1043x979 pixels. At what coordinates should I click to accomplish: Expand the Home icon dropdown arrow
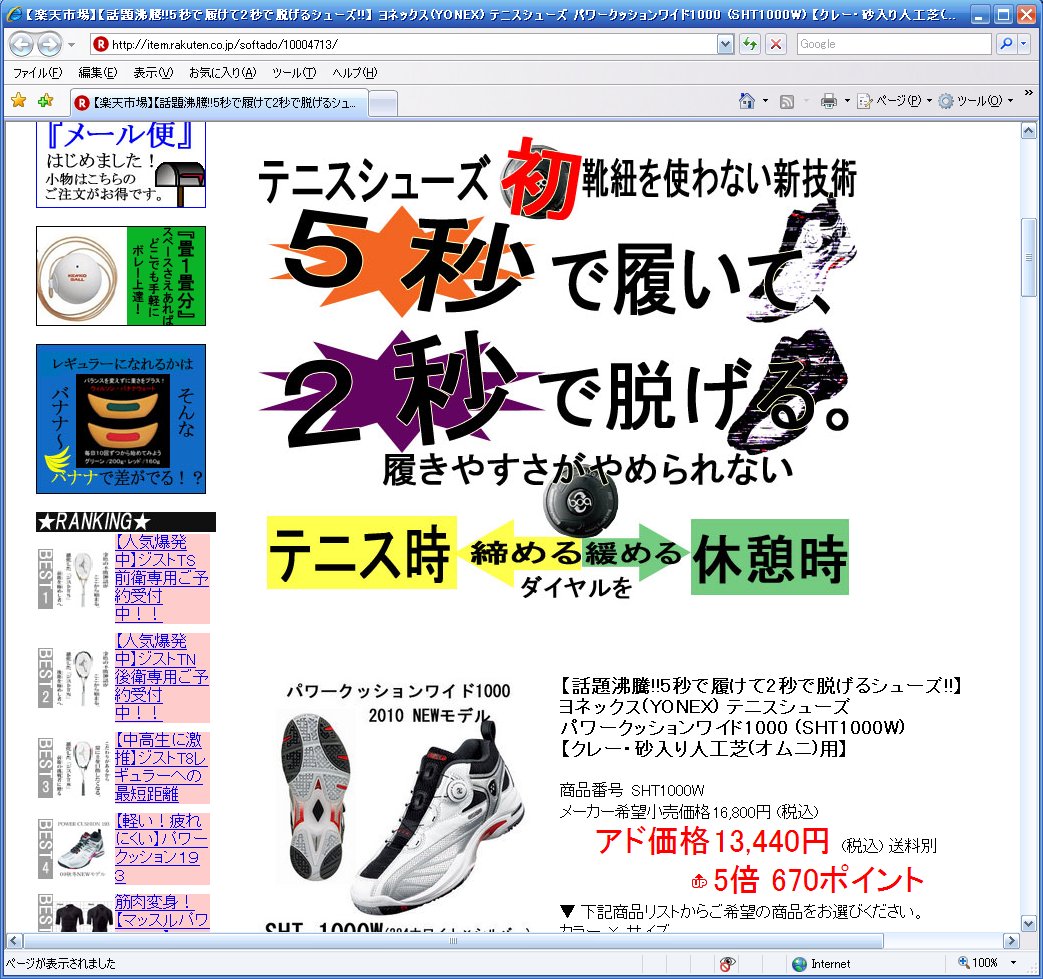click(x=765, y=101)
